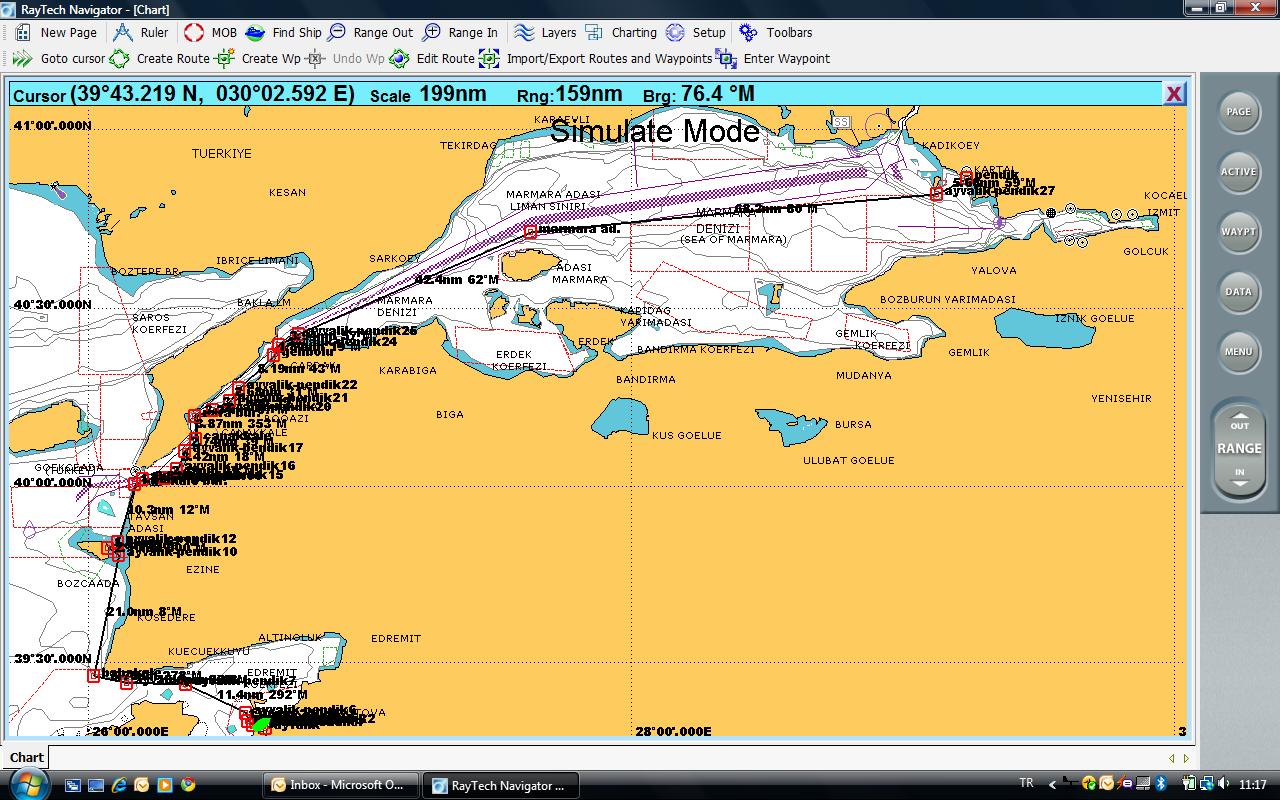Screen dimensions: 1280x800
Task: Center the chart with Find Ship
Action: [x=285, y=32]
